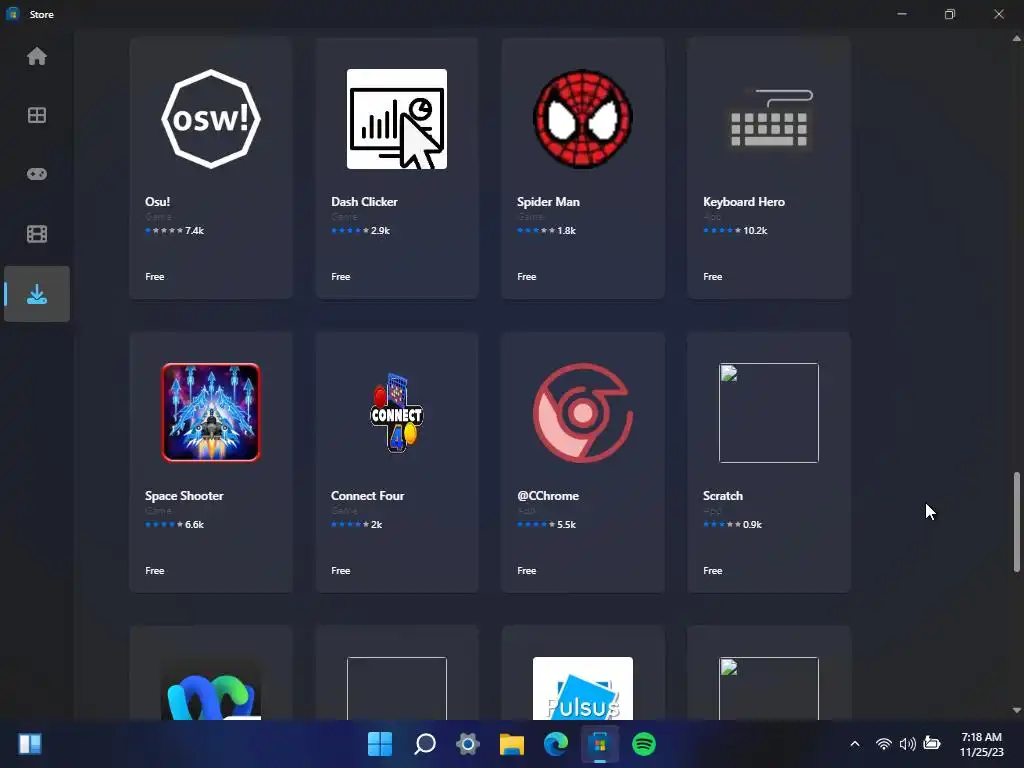The width and height of the screenshot is (1024, 768).
Task: Open volume speaker tray icon
Action: 907,744
